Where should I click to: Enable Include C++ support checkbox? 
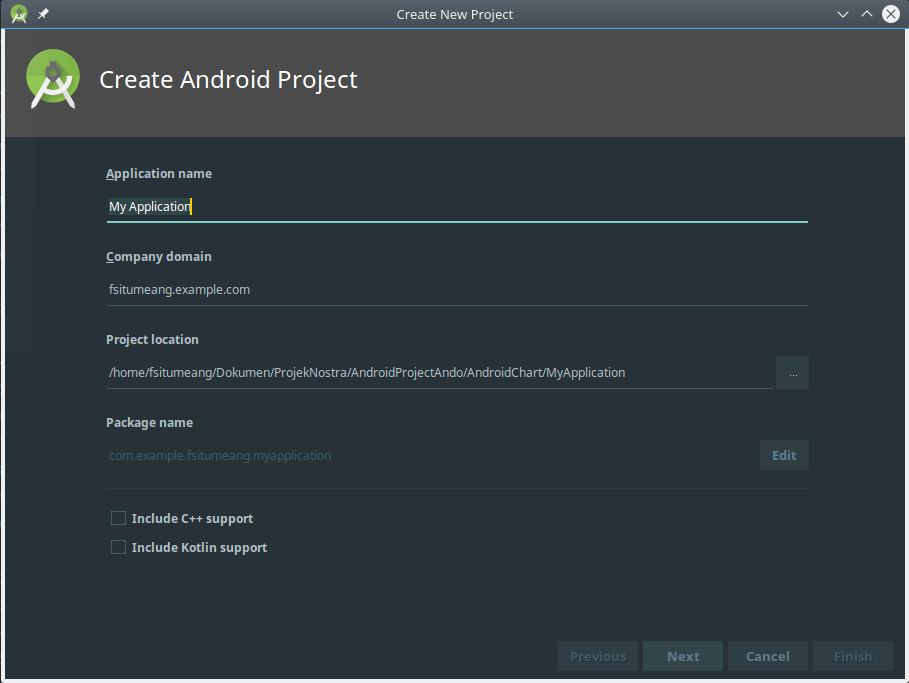(119, 518)
